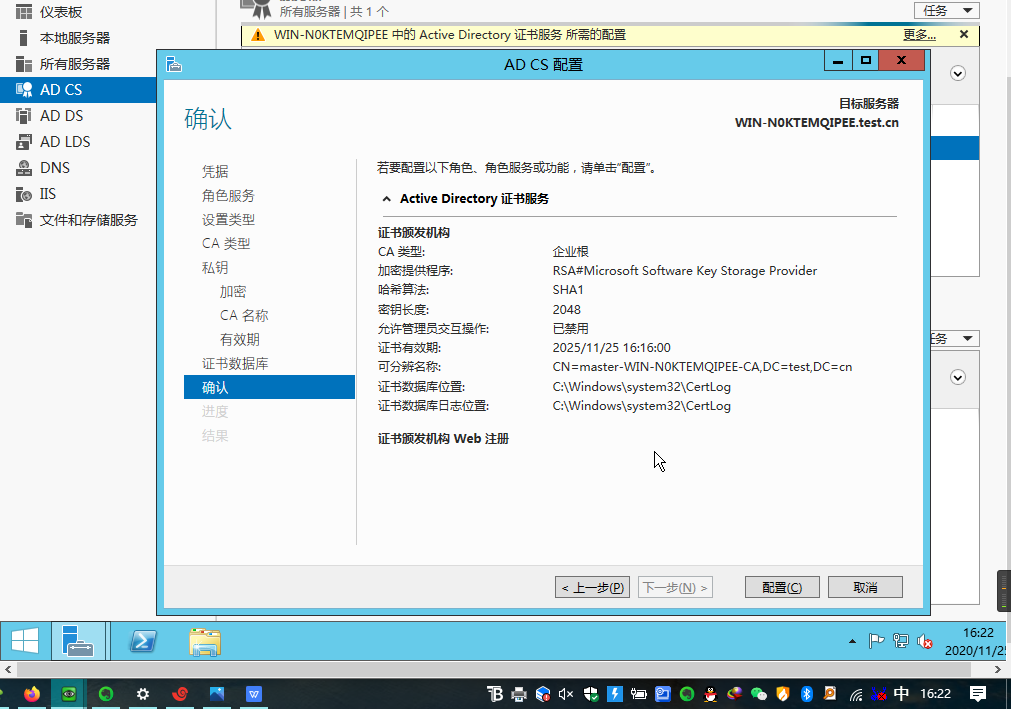Click the 取消 cancel button
The width and height of the screenshot is (1011, 709).
coord(865,587)
